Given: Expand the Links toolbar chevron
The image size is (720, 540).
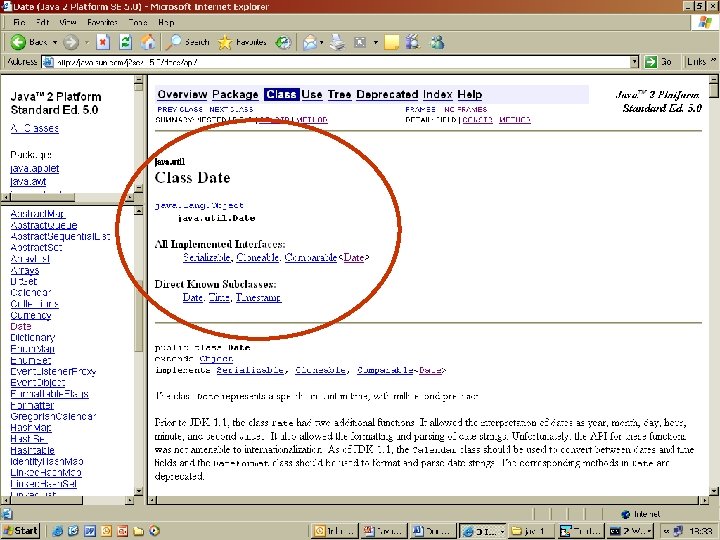Looking at the screenshot, I should (713, 60).
